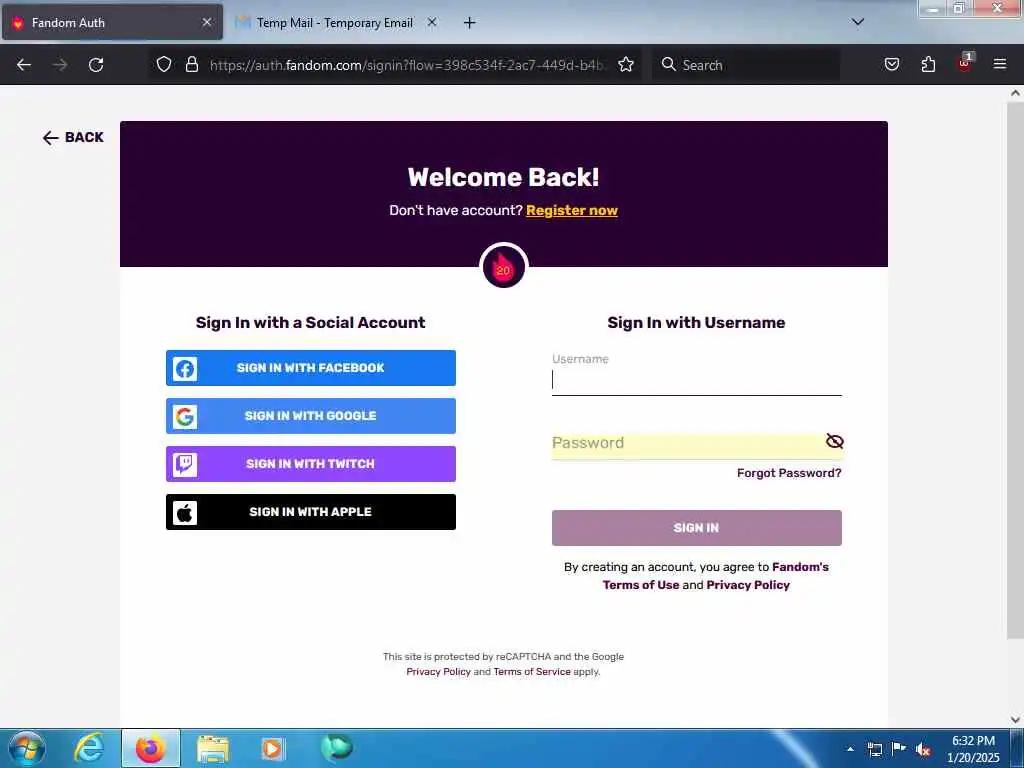Click the page vertical scrollbar thumb
The width and height of the screenshot is (1024, 768).
[x=1015, y=370]
